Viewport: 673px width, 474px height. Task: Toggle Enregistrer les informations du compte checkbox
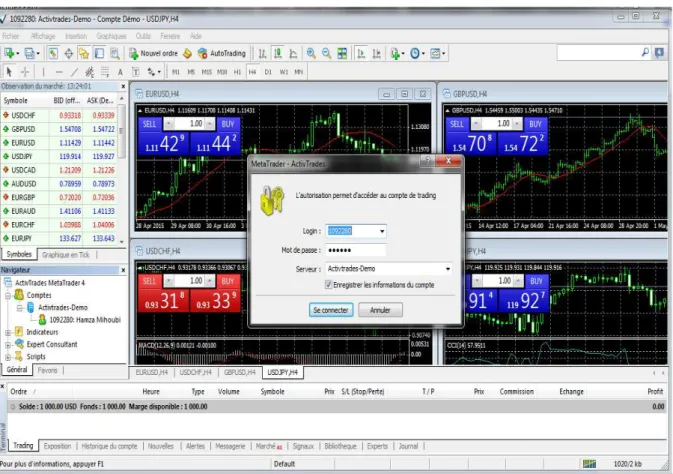tap(329, 285)
